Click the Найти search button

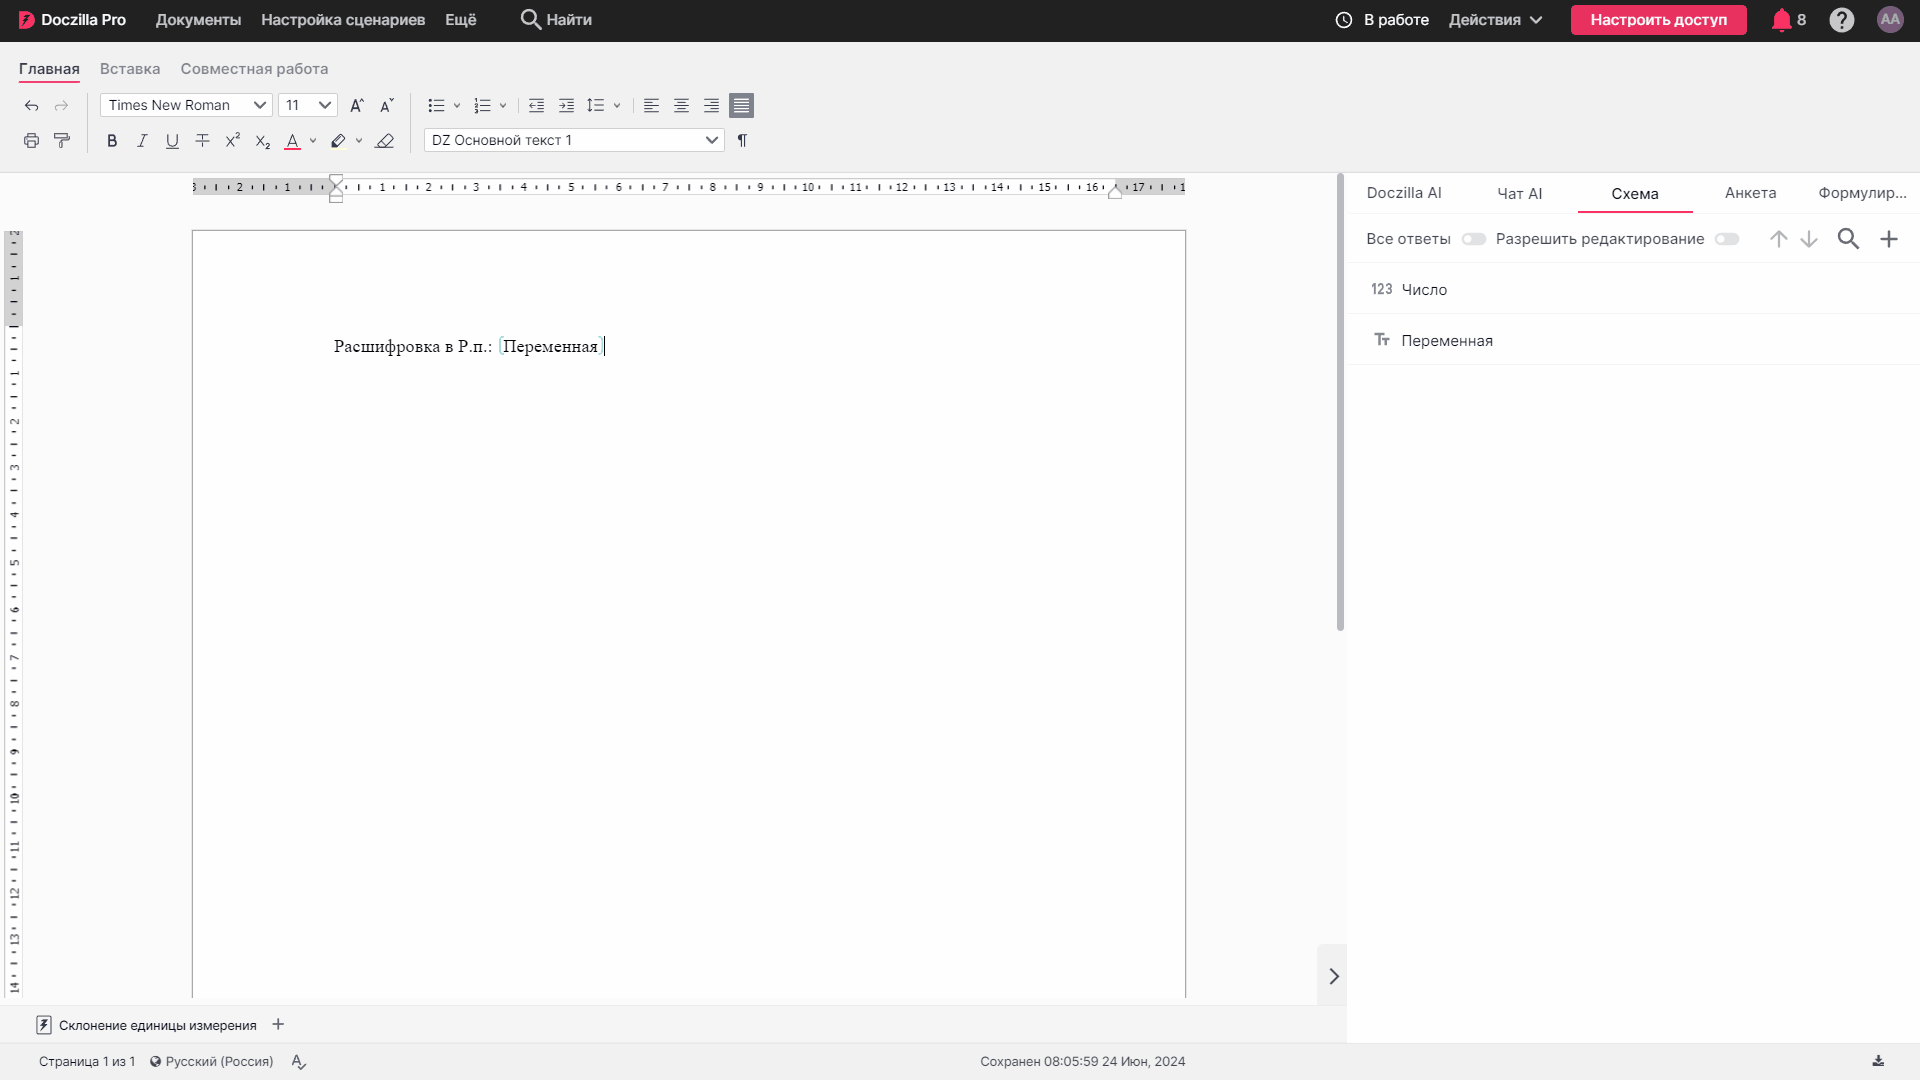(x=556, y=20)
